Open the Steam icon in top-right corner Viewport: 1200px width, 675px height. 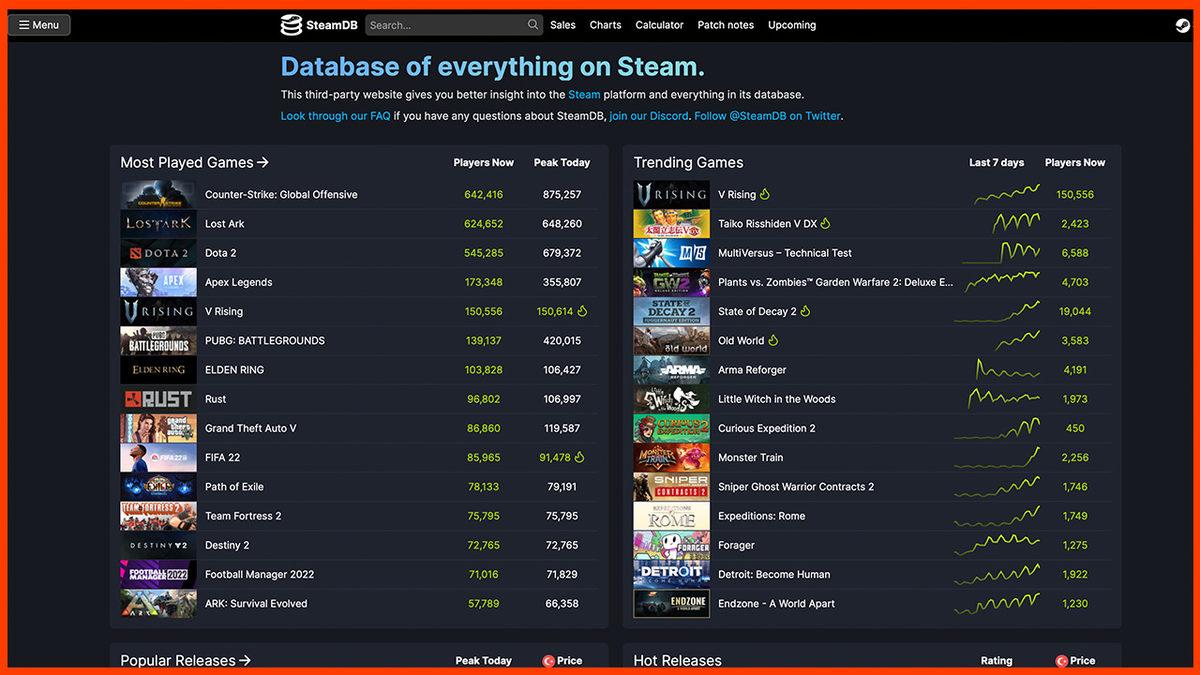pos(1182,26)
